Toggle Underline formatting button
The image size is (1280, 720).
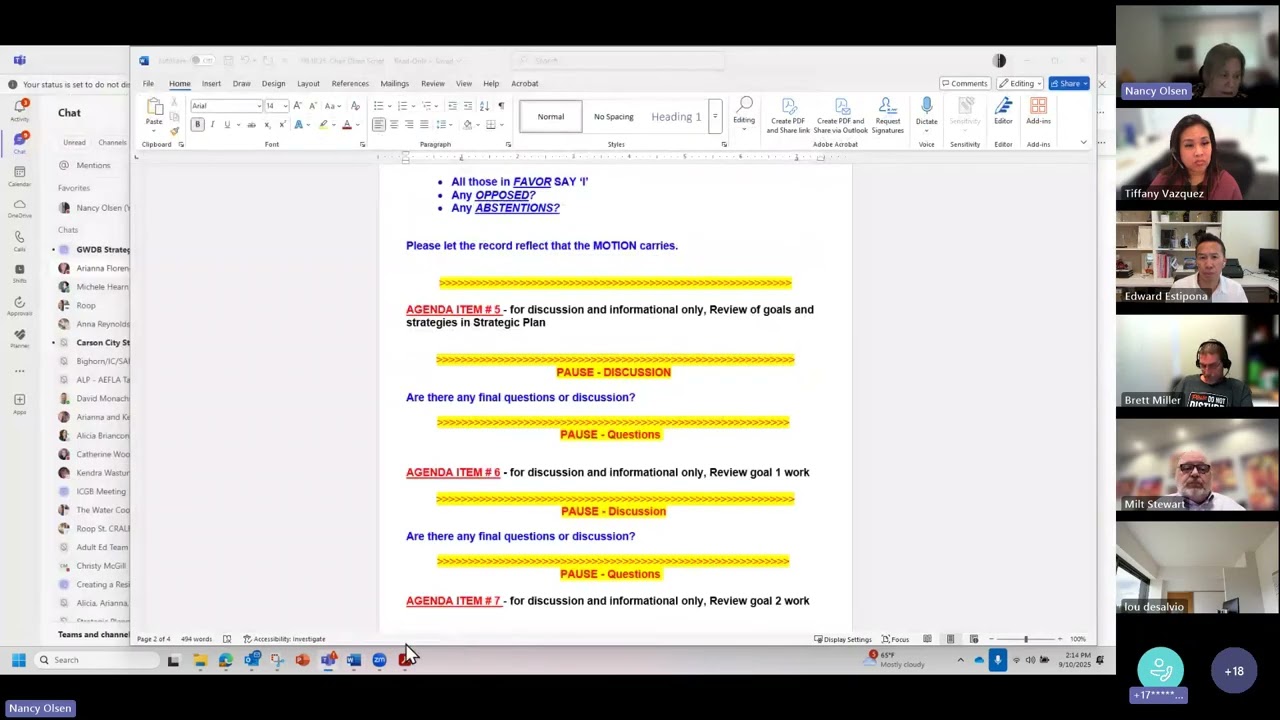pyautogui.click(x=227, y=125)
